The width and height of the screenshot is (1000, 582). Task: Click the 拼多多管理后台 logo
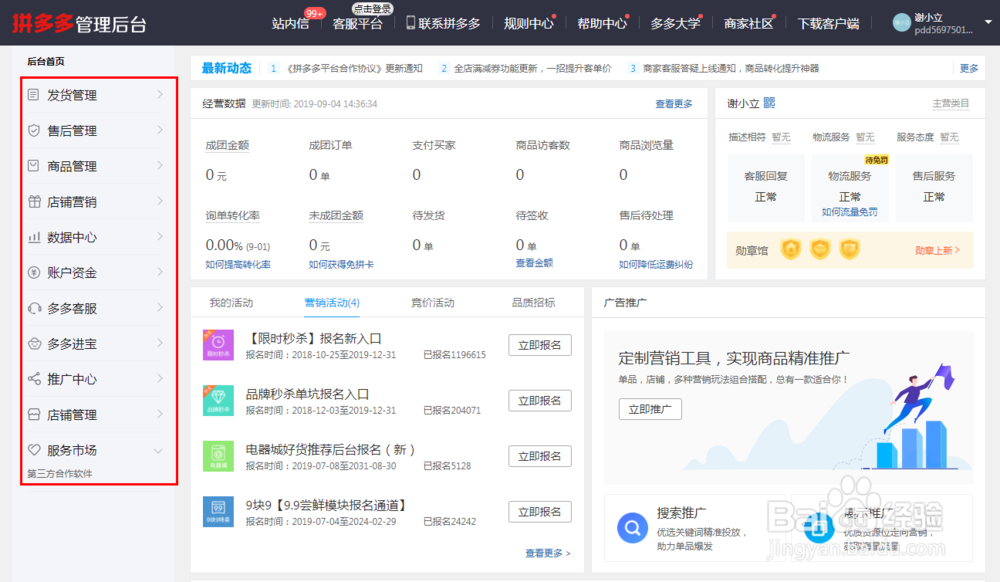tap(80, 24)
